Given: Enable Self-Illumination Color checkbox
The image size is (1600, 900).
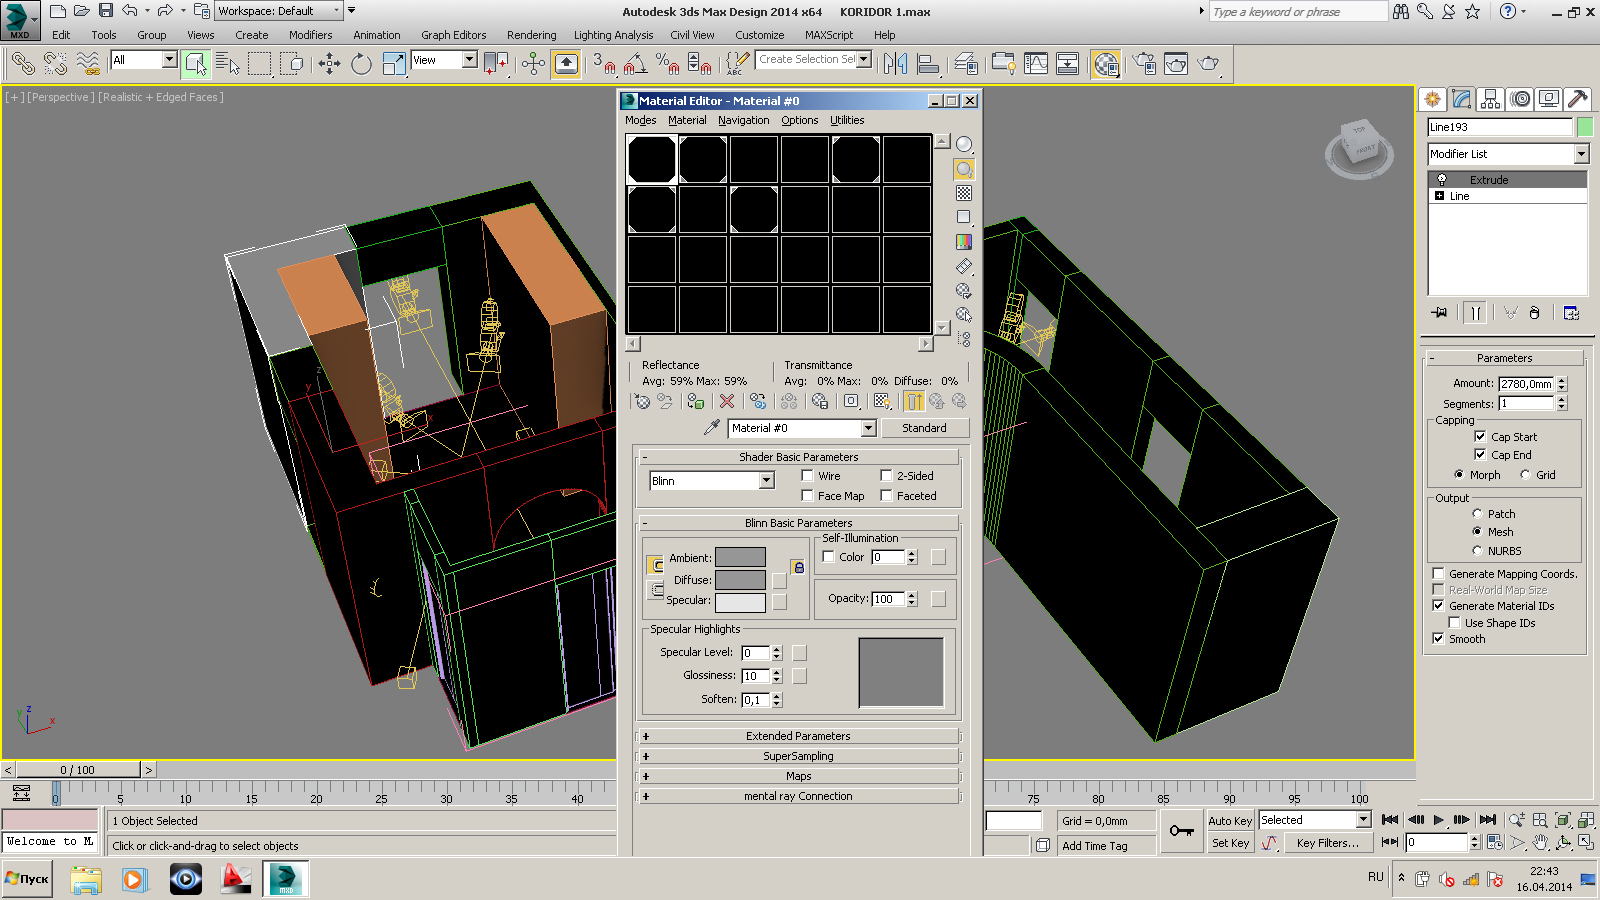Looking at the screenshot, I should tap(828, 557).
